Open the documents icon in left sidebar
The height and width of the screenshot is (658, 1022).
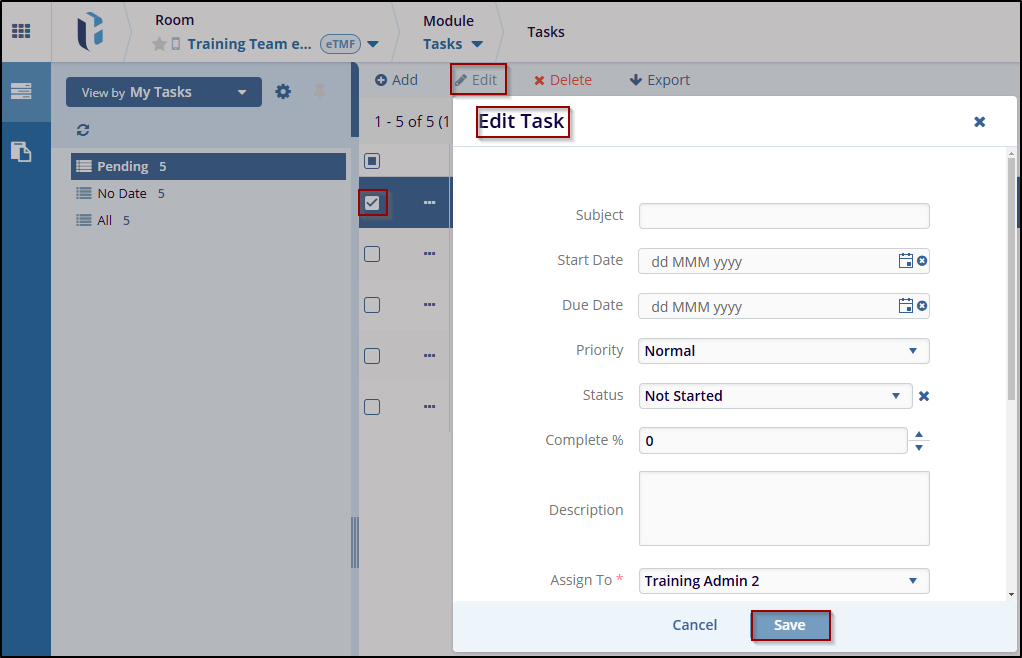[21, 152]
